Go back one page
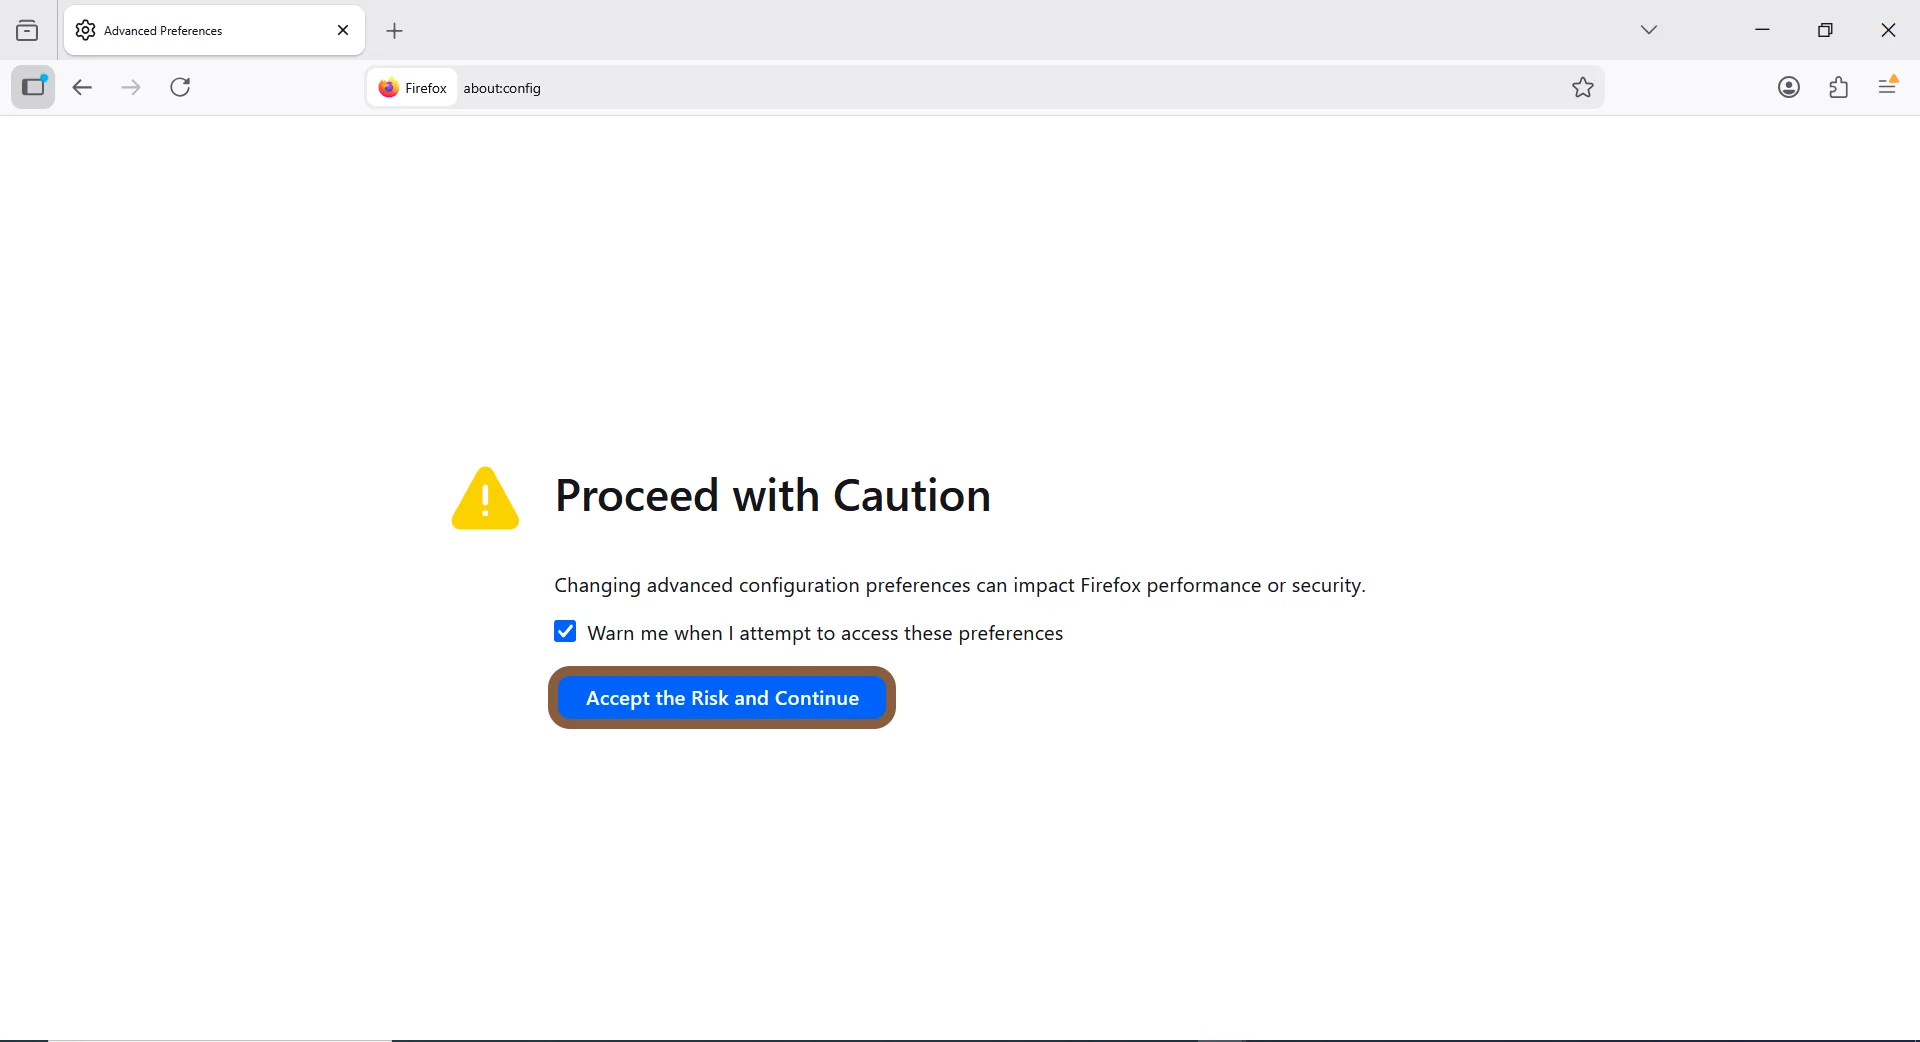Image resolution: width=1920 pixels, height=1042 pixels. point(82,88)
